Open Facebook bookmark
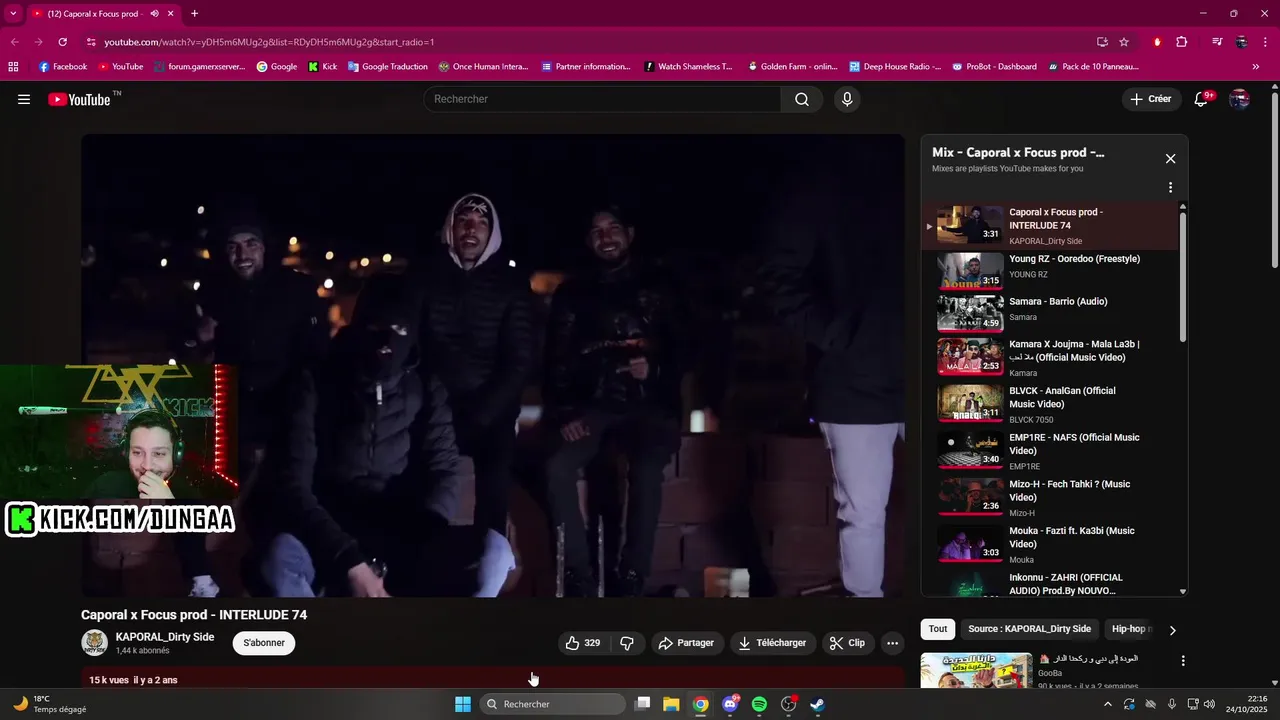This screenshot has width=1280, height=720. [x=63, y=67]
